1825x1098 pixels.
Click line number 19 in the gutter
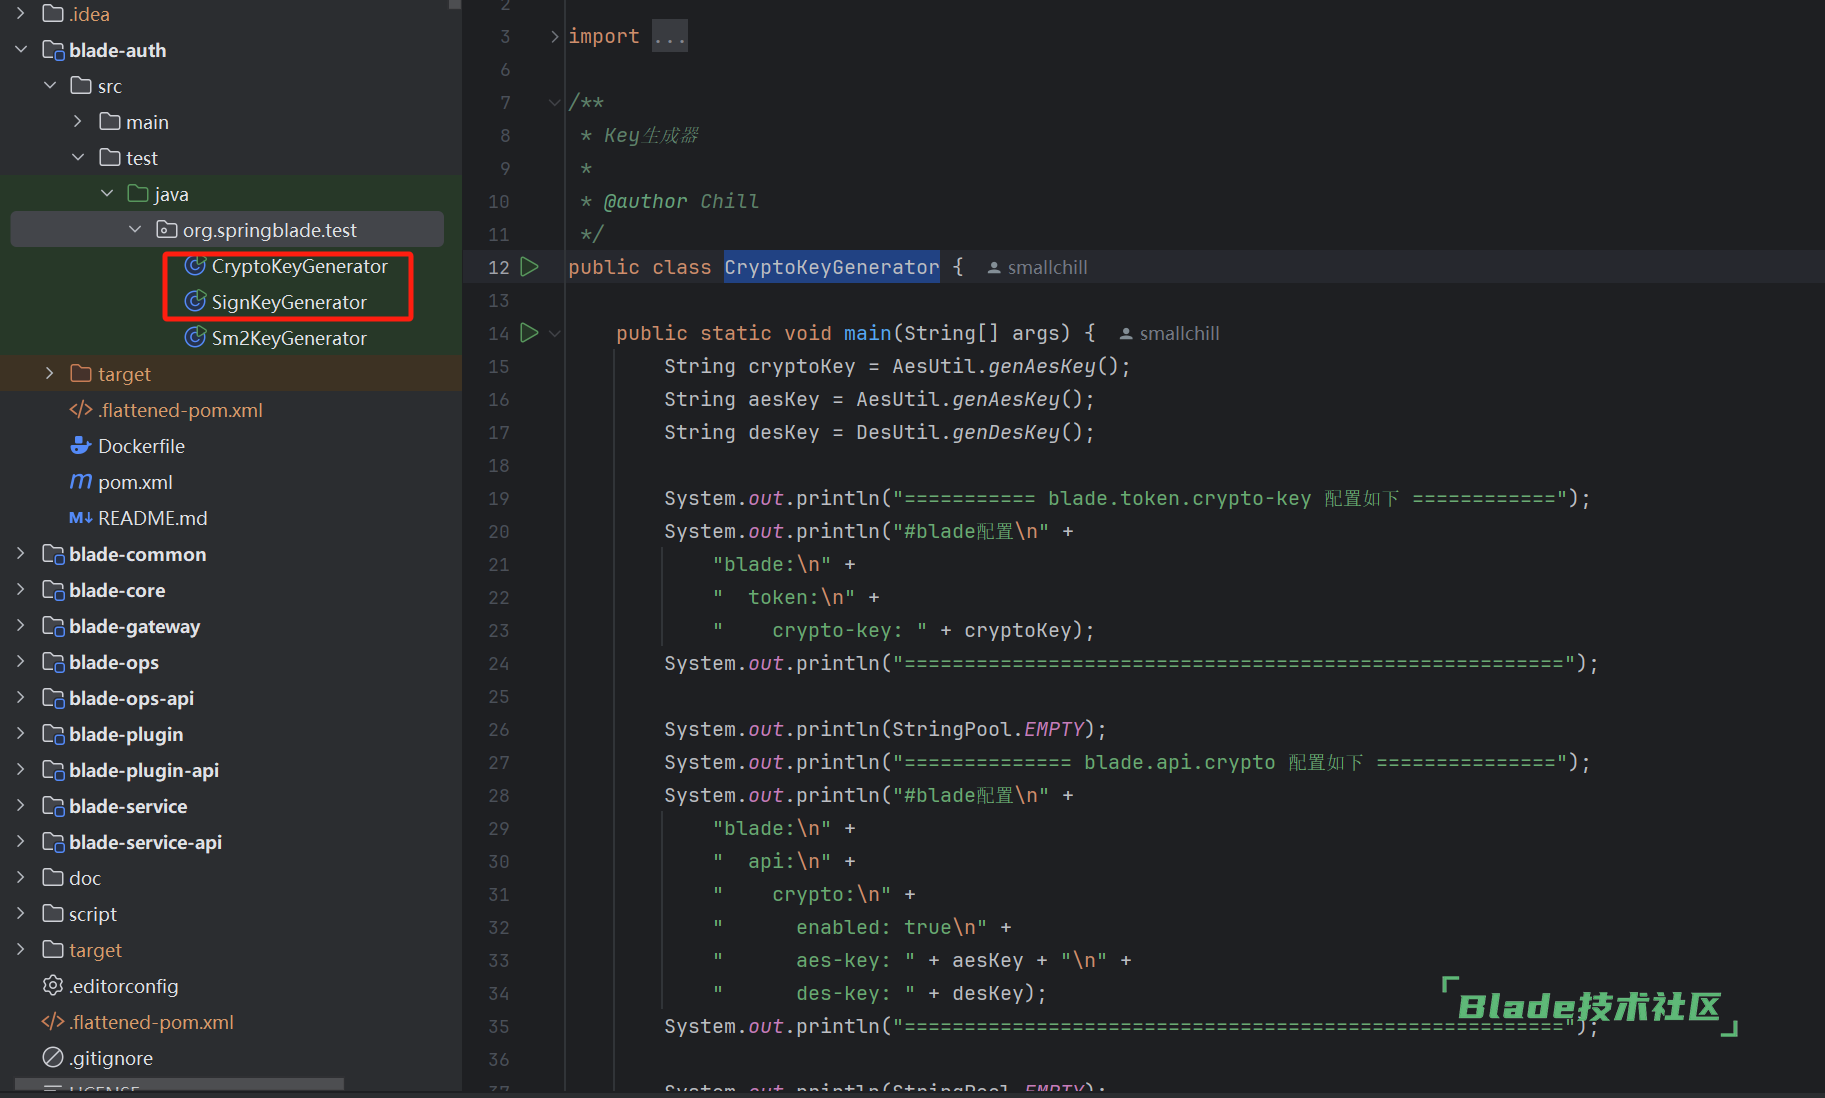[499, 498]
